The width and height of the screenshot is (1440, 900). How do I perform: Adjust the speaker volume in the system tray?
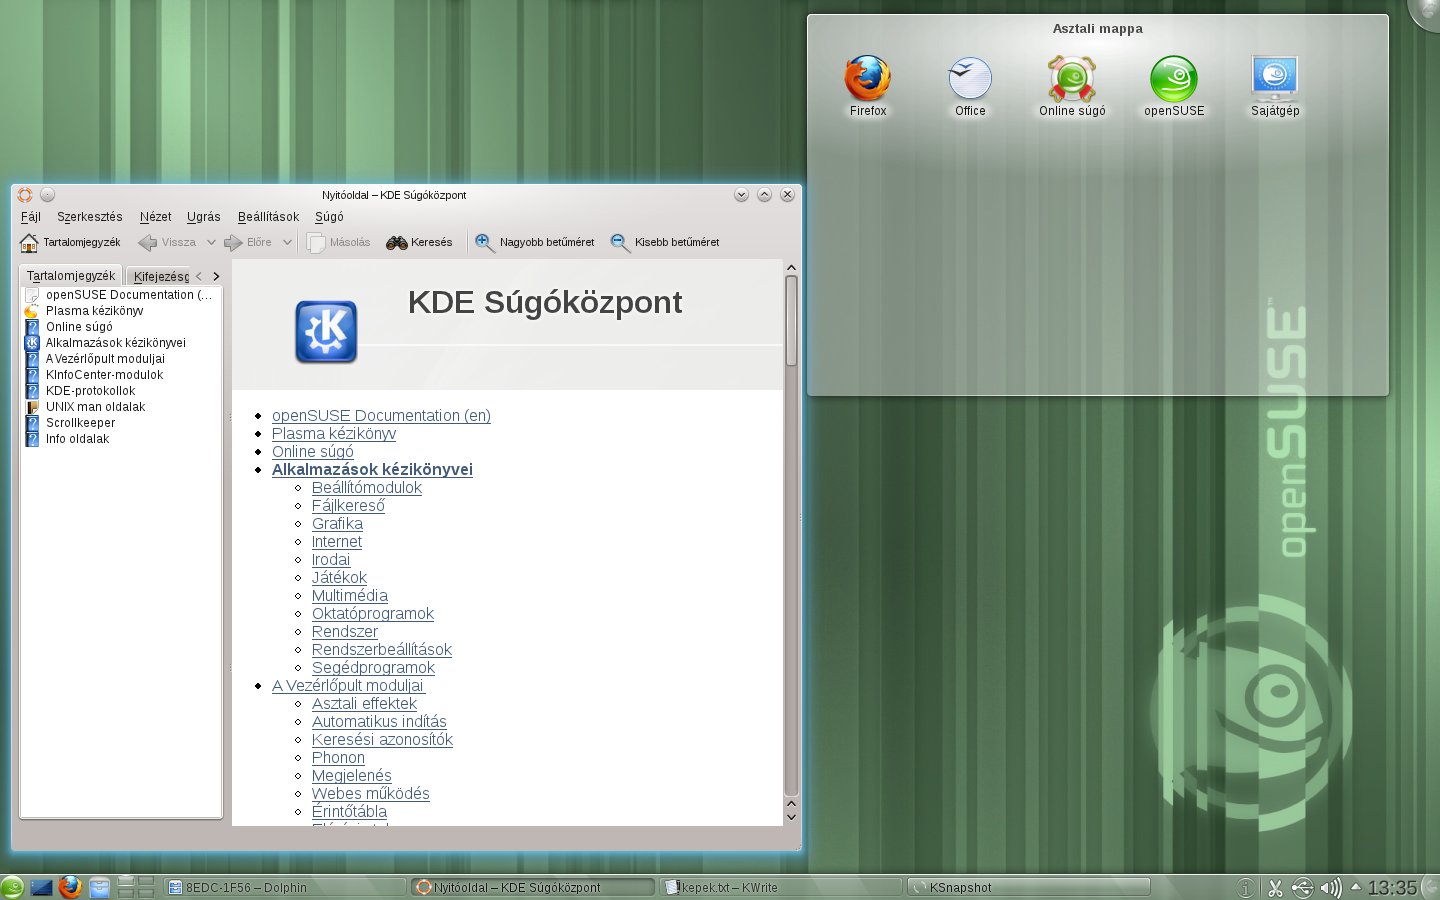pyautogui.click(x=1331, y=887)
